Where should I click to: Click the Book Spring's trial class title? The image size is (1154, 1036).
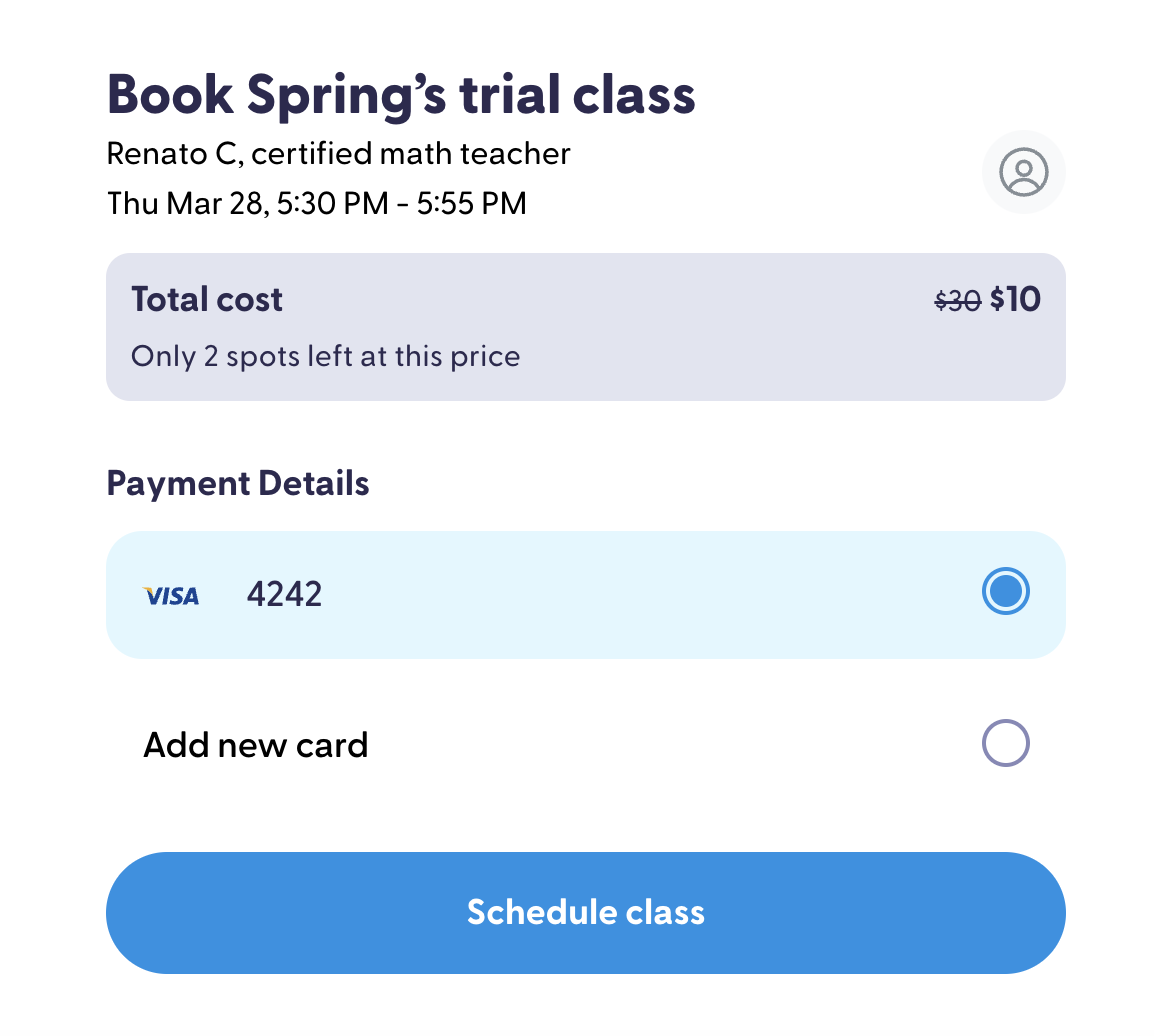click(x=401, y=96)
